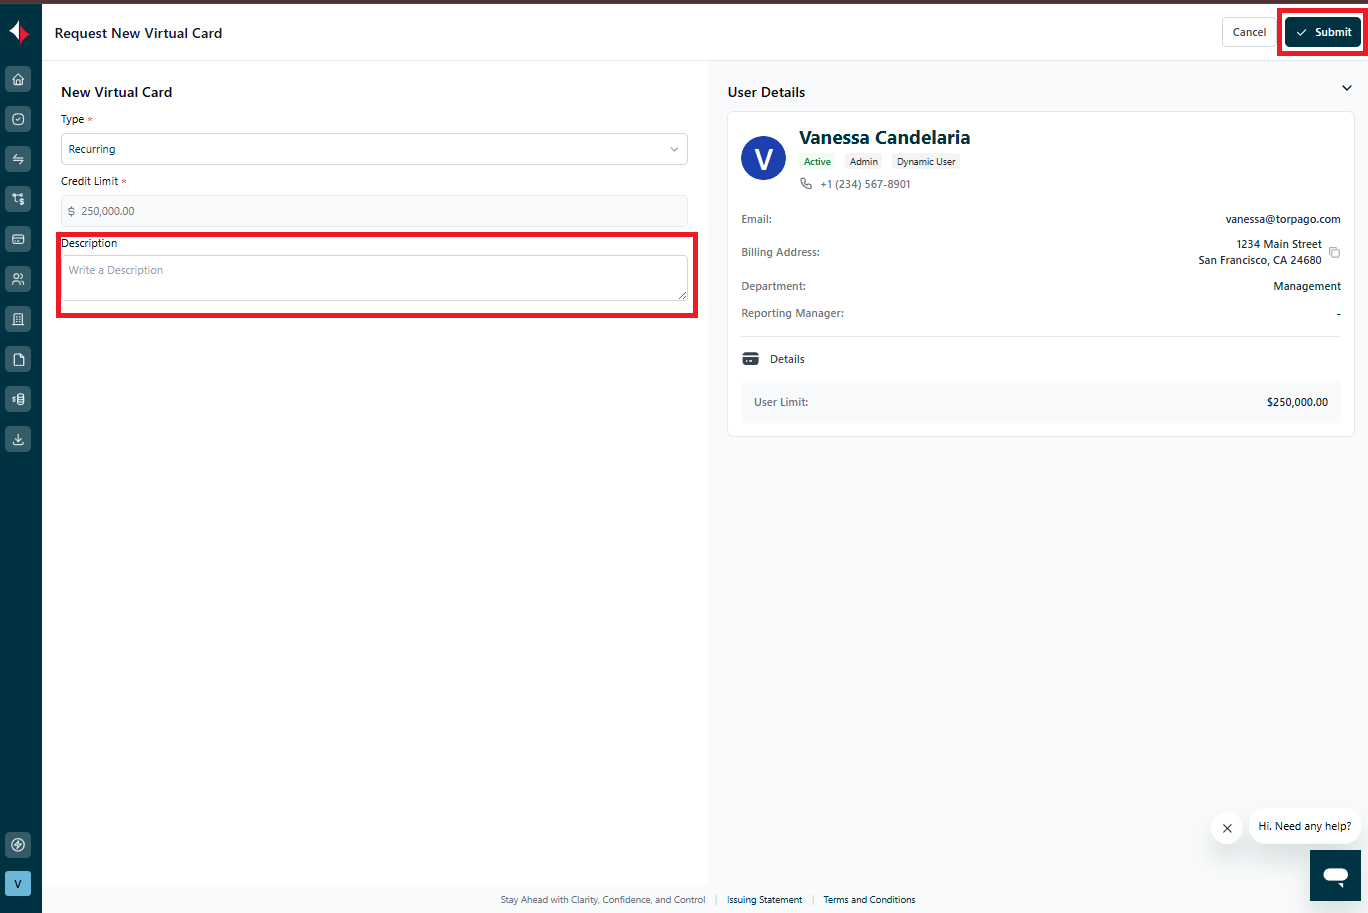1368x913 pixels.
Task: Click the phone number +1 (234) 567-8901
Action: [866, 184]
